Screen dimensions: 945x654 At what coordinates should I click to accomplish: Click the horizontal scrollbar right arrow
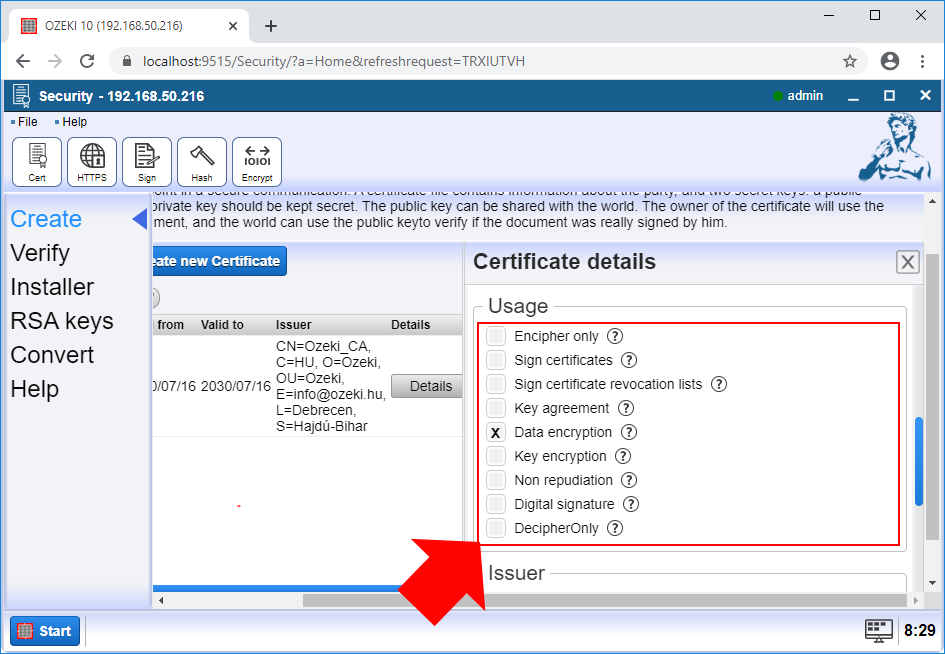point(915,600)
